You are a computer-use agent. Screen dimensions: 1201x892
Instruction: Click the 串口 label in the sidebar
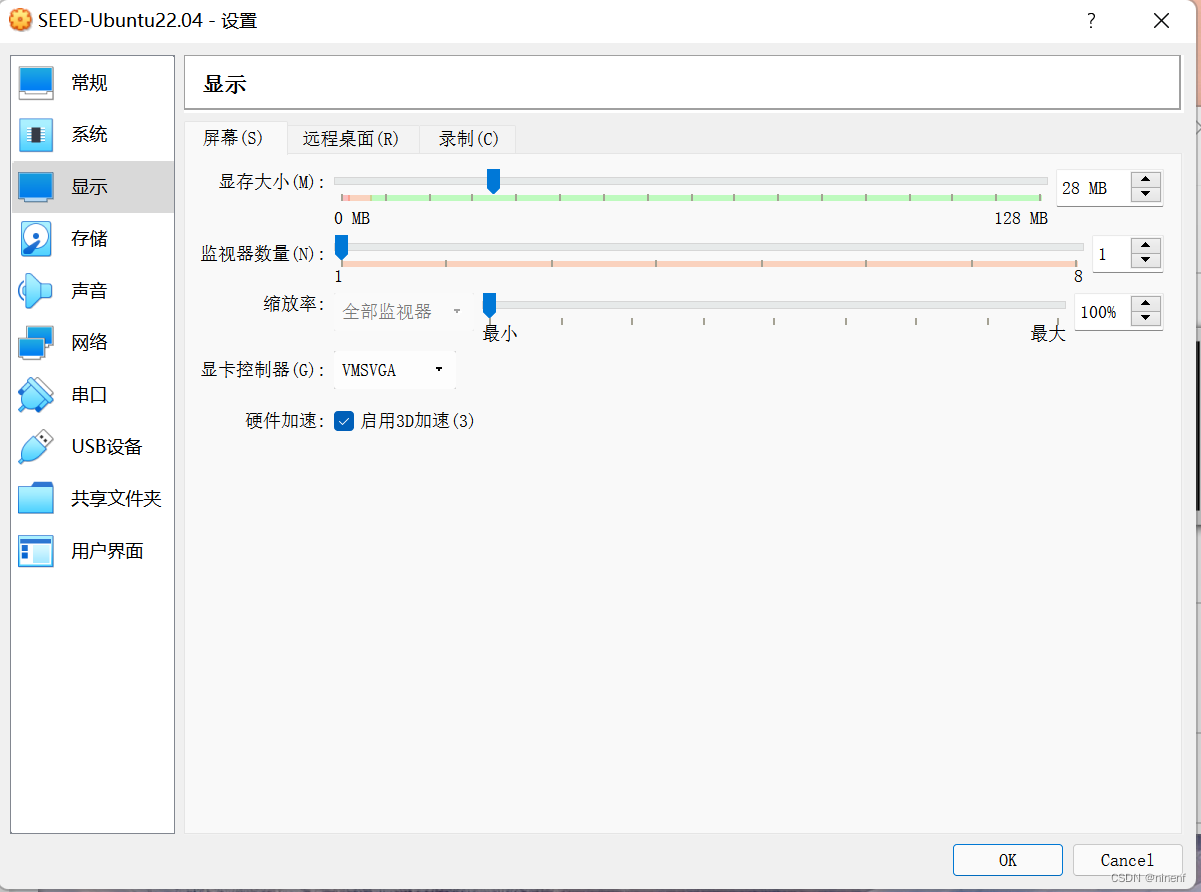tap(89, 395)
